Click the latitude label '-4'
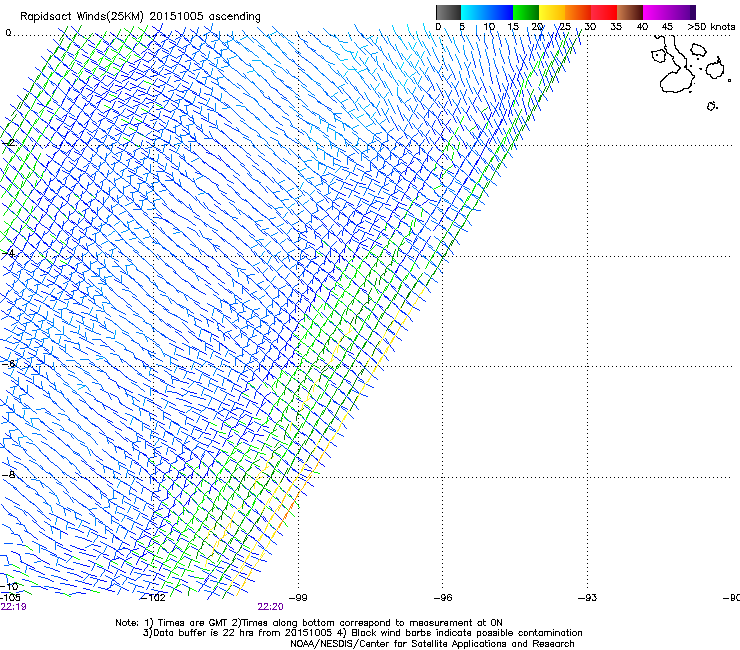 [9, 254]
